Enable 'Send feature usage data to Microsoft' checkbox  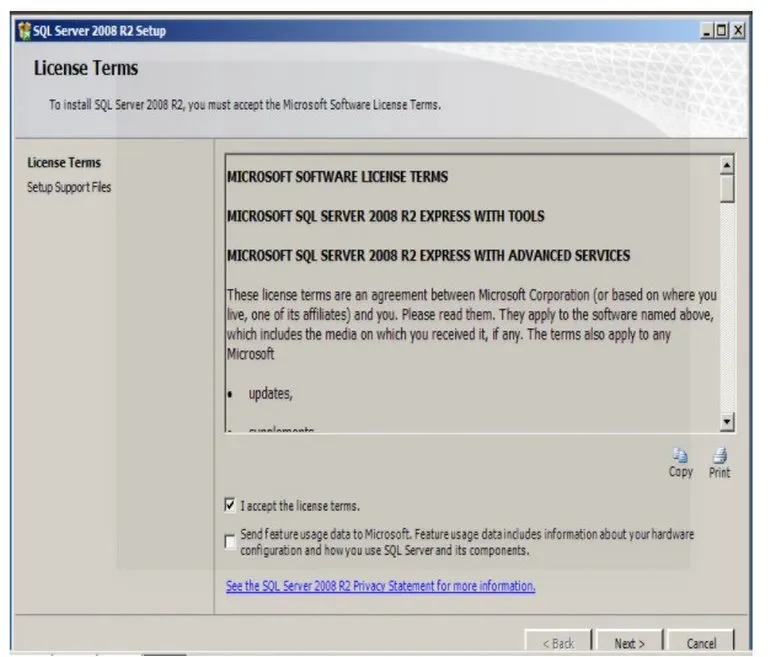click(230, 541)
